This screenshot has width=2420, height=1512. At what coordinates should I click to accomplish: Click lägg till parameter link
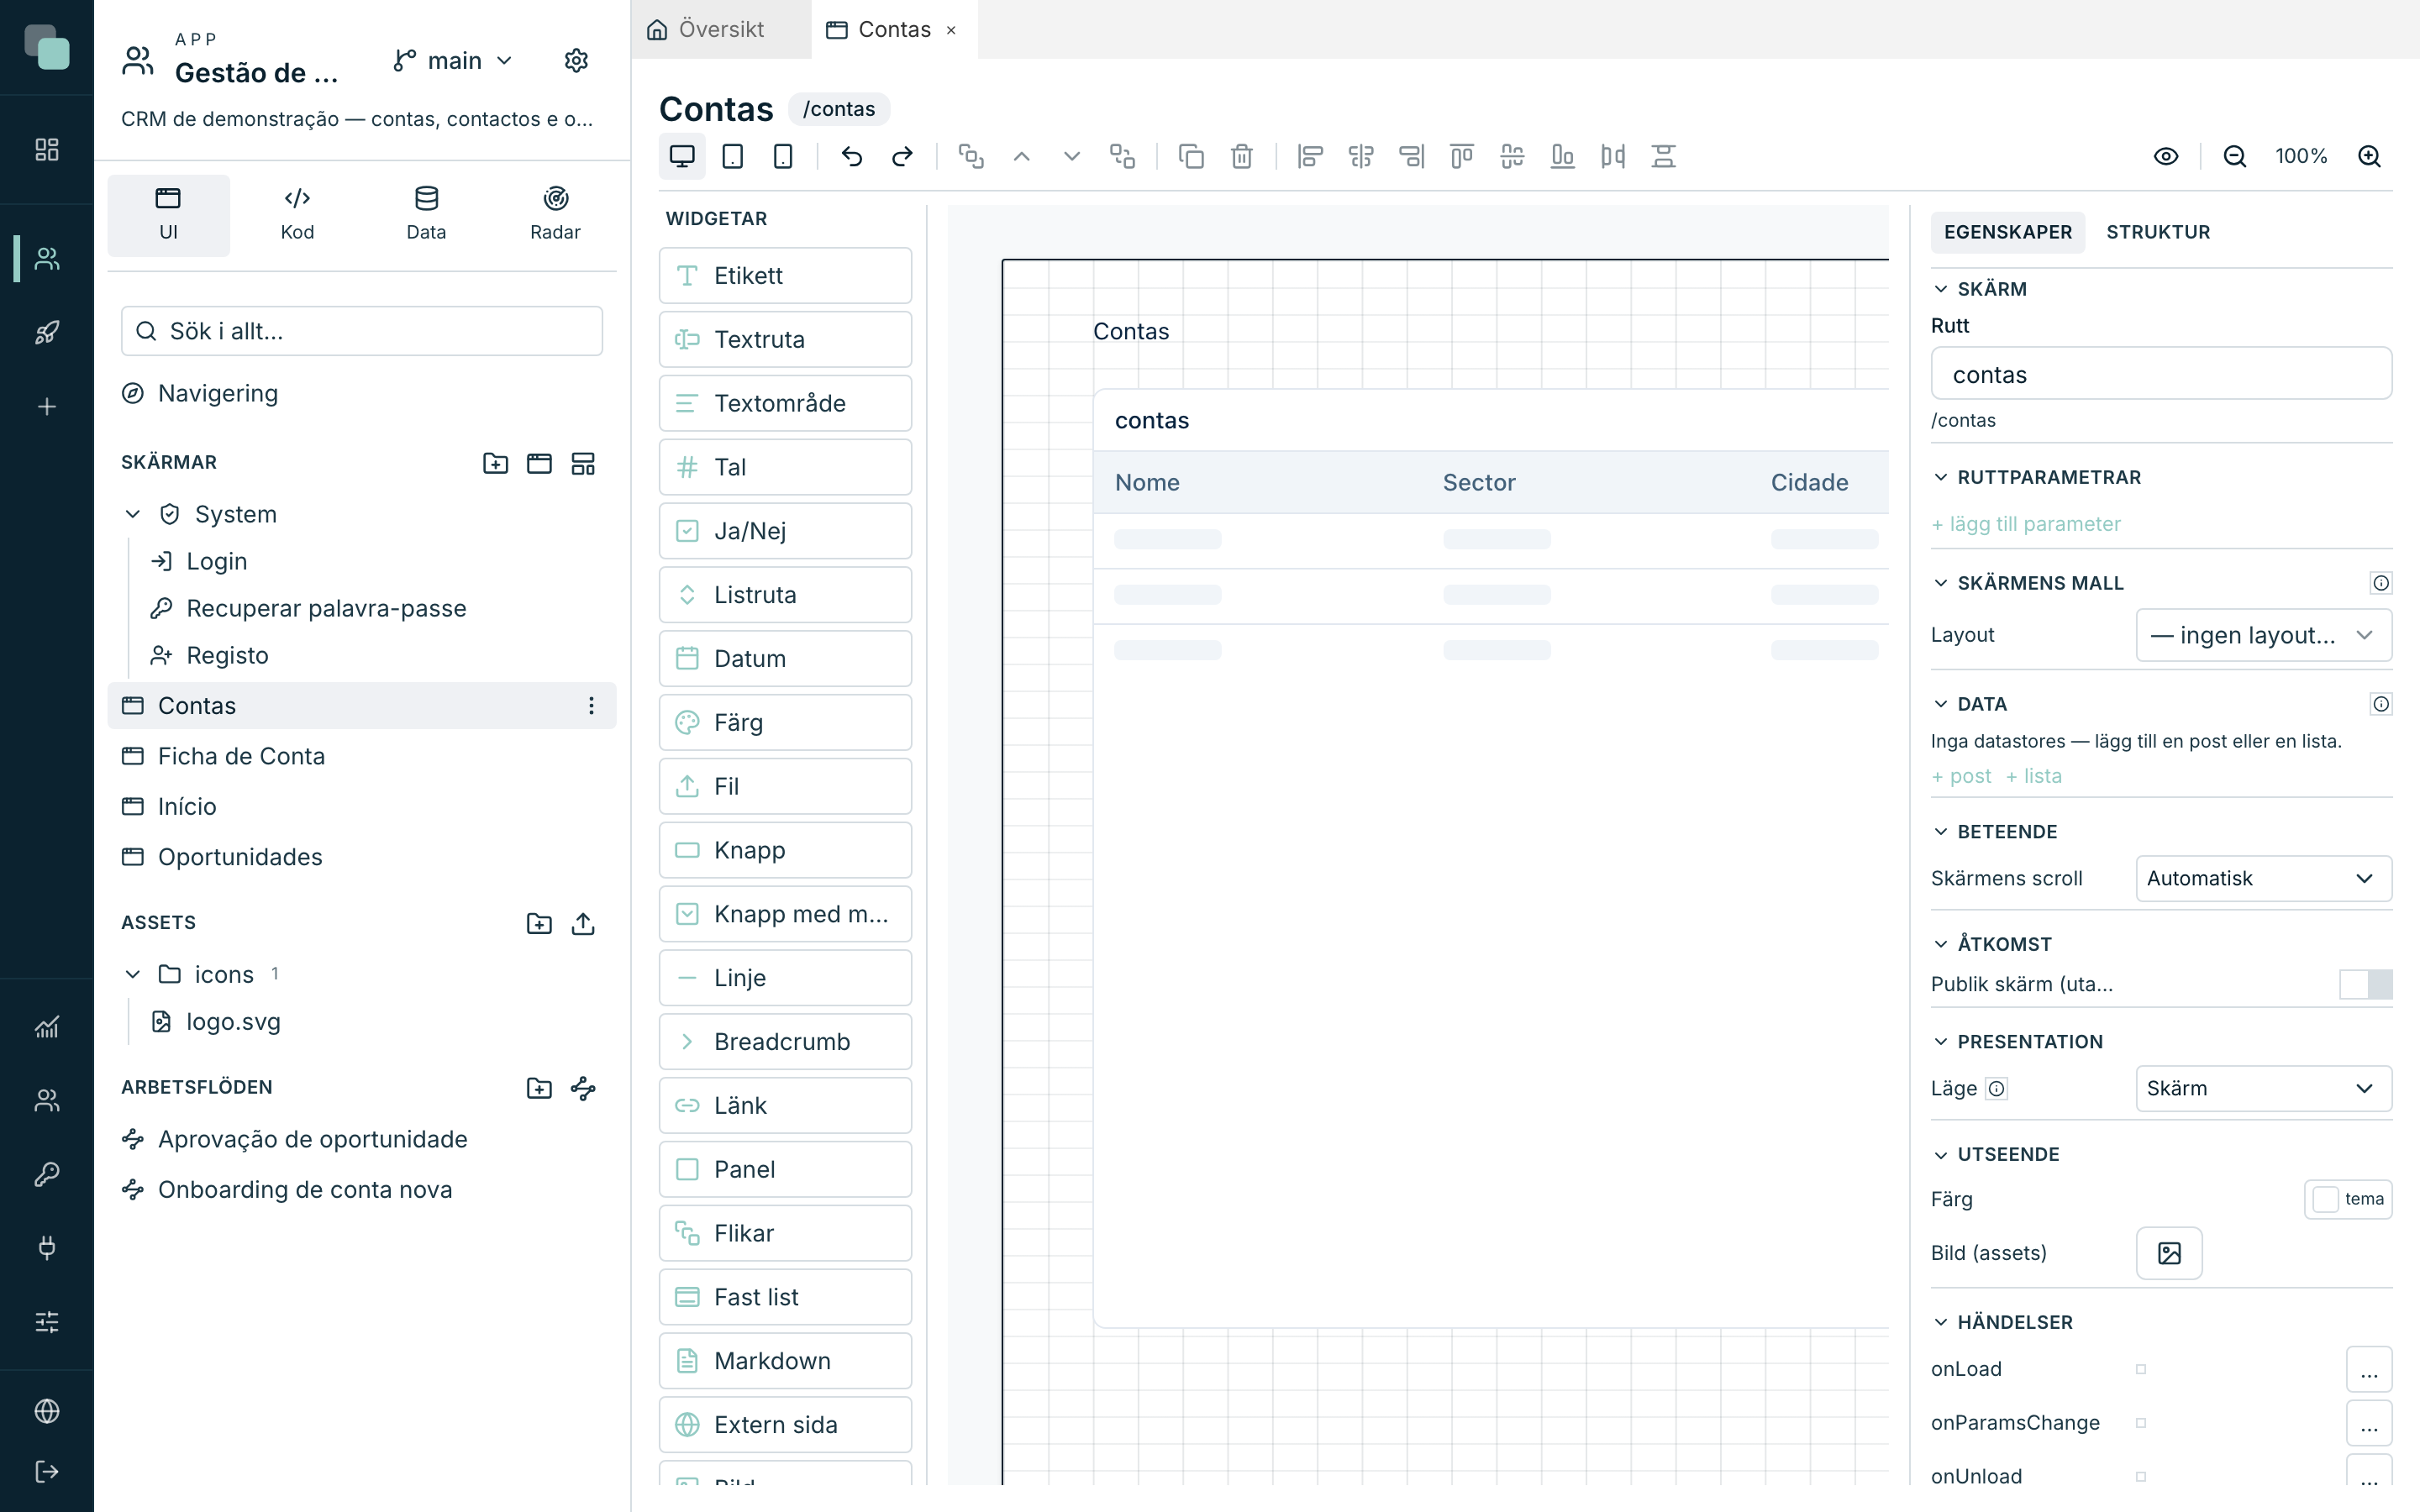[x=2026, y=524]
